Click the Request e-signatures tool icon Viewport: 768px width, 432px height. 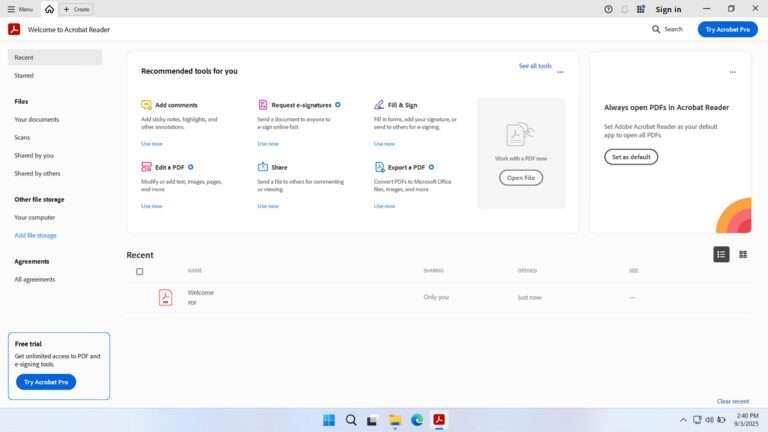[x=263, y=104]
